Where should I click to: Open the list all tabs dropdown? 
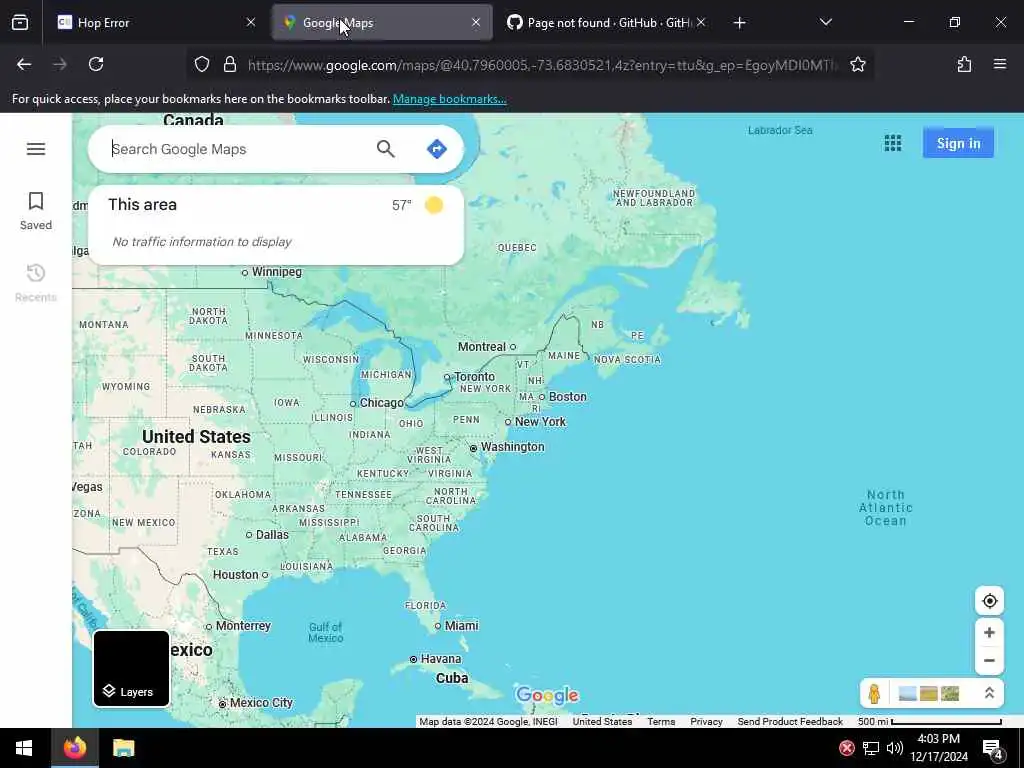825,22
